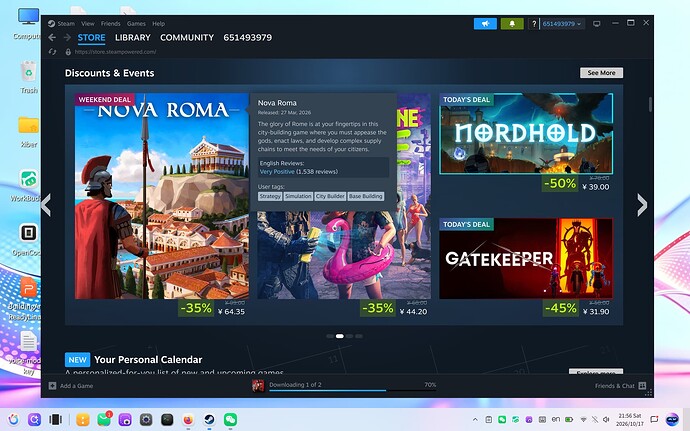
Task: Open the Games menu
Action: tap(136, 24)
